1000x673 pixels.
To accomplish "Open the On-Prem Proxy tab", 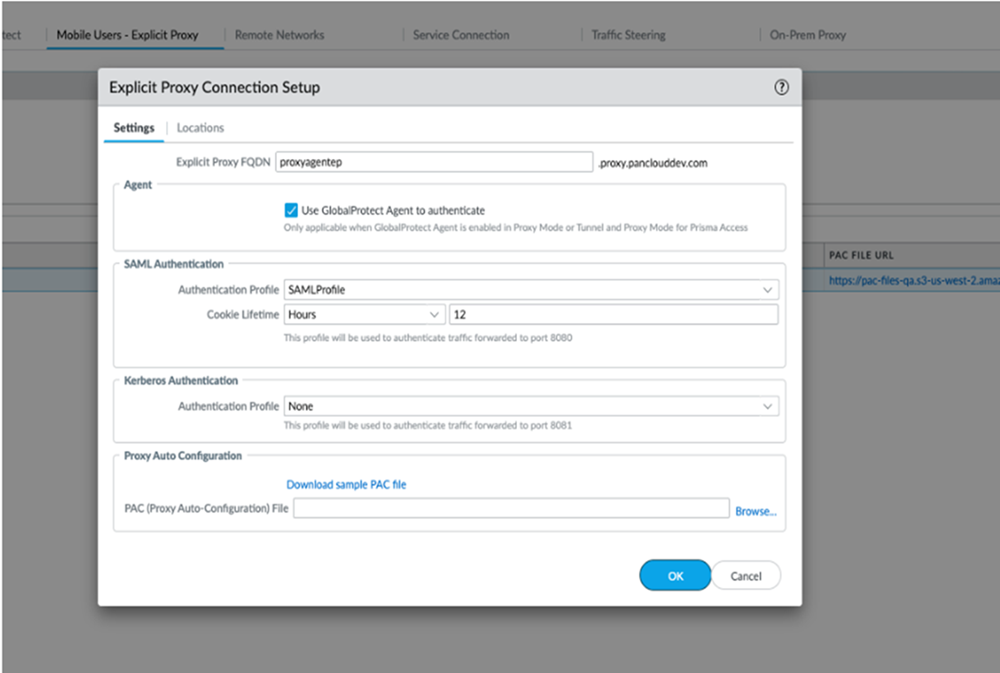I will (x=806, y=34).
